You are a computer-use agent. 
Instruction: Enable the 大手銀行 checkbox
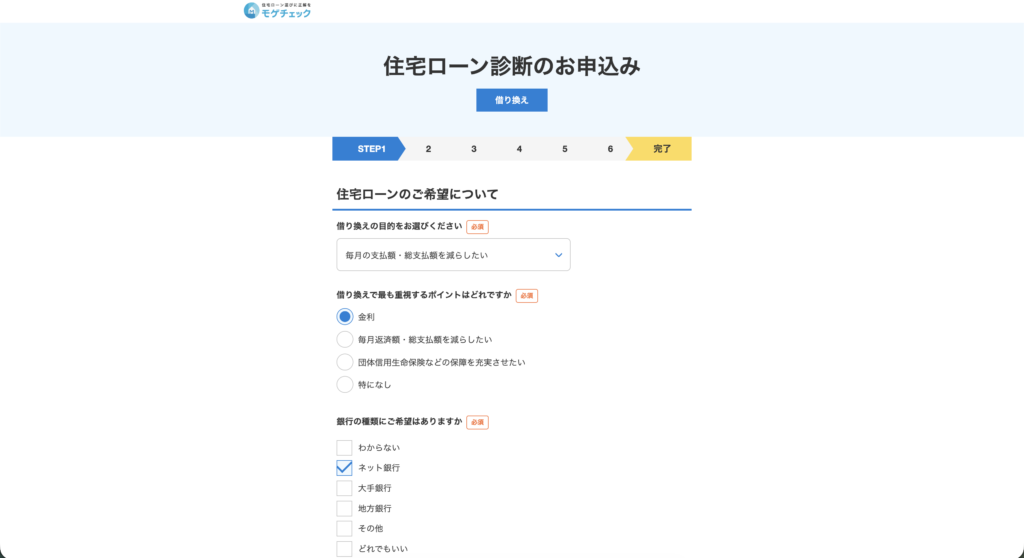[345, 488]
